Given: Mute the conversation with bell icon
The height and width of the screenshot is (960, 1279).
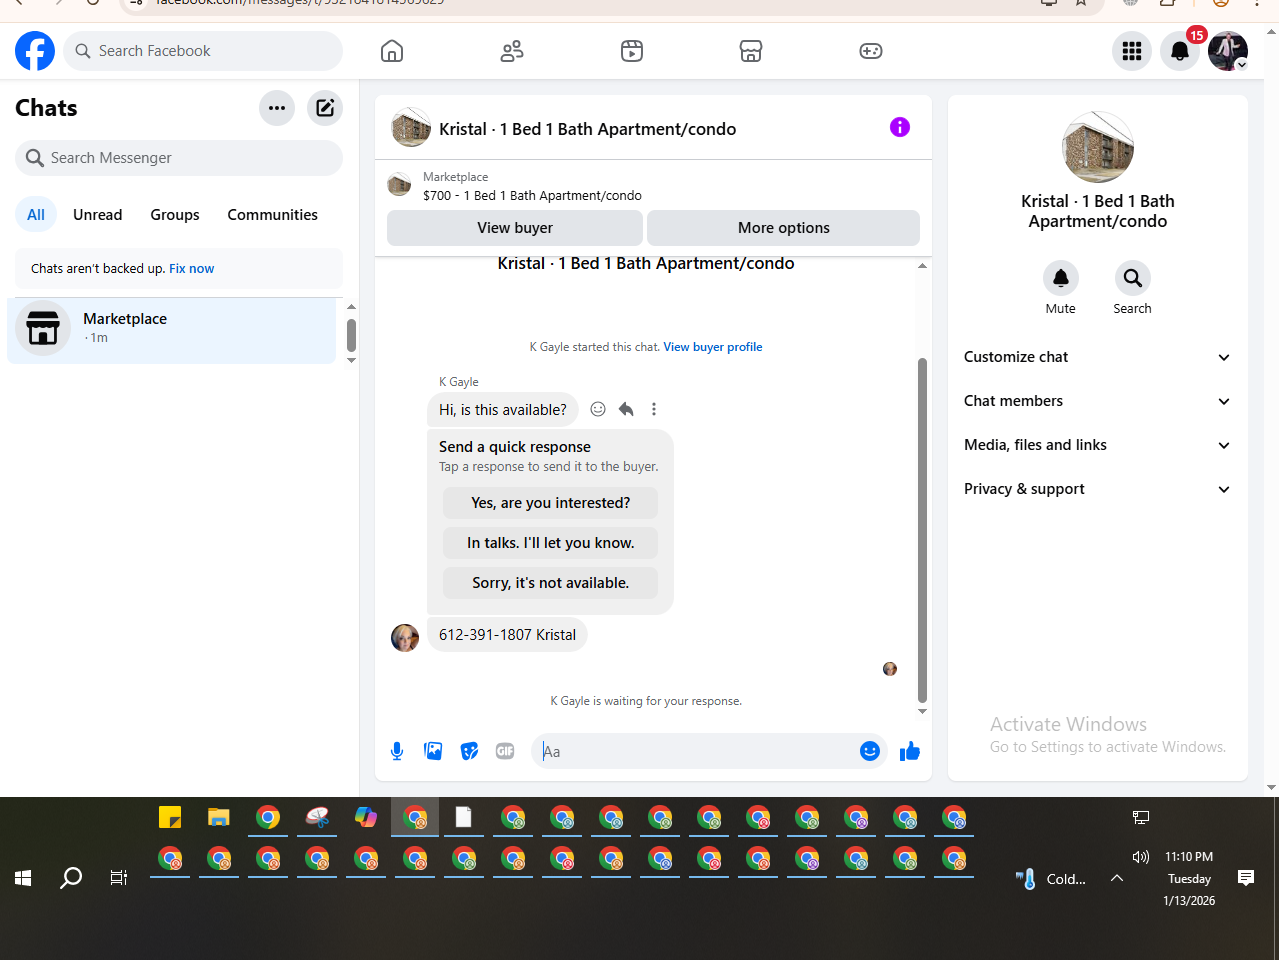Looking at the screenshot, I should (x=1061, y=278).
